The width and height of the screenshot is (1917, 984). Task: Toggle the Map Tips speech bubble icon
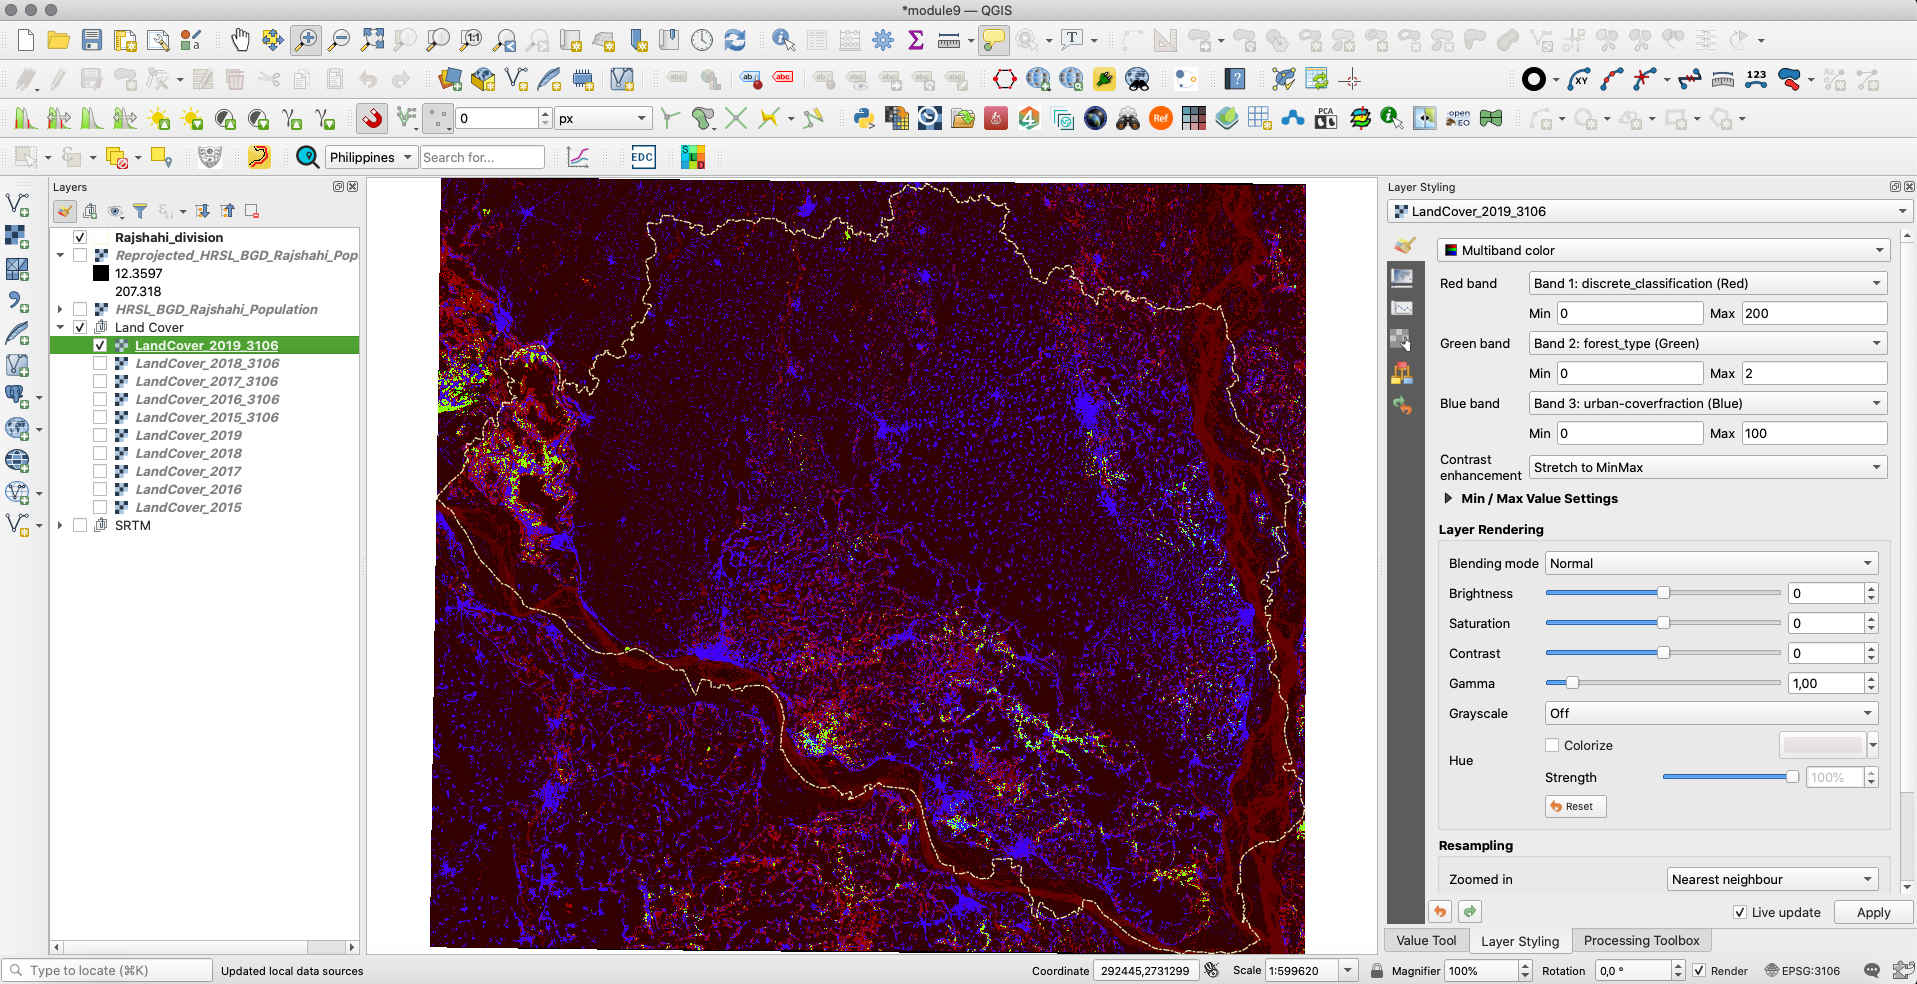click(994, 40)
